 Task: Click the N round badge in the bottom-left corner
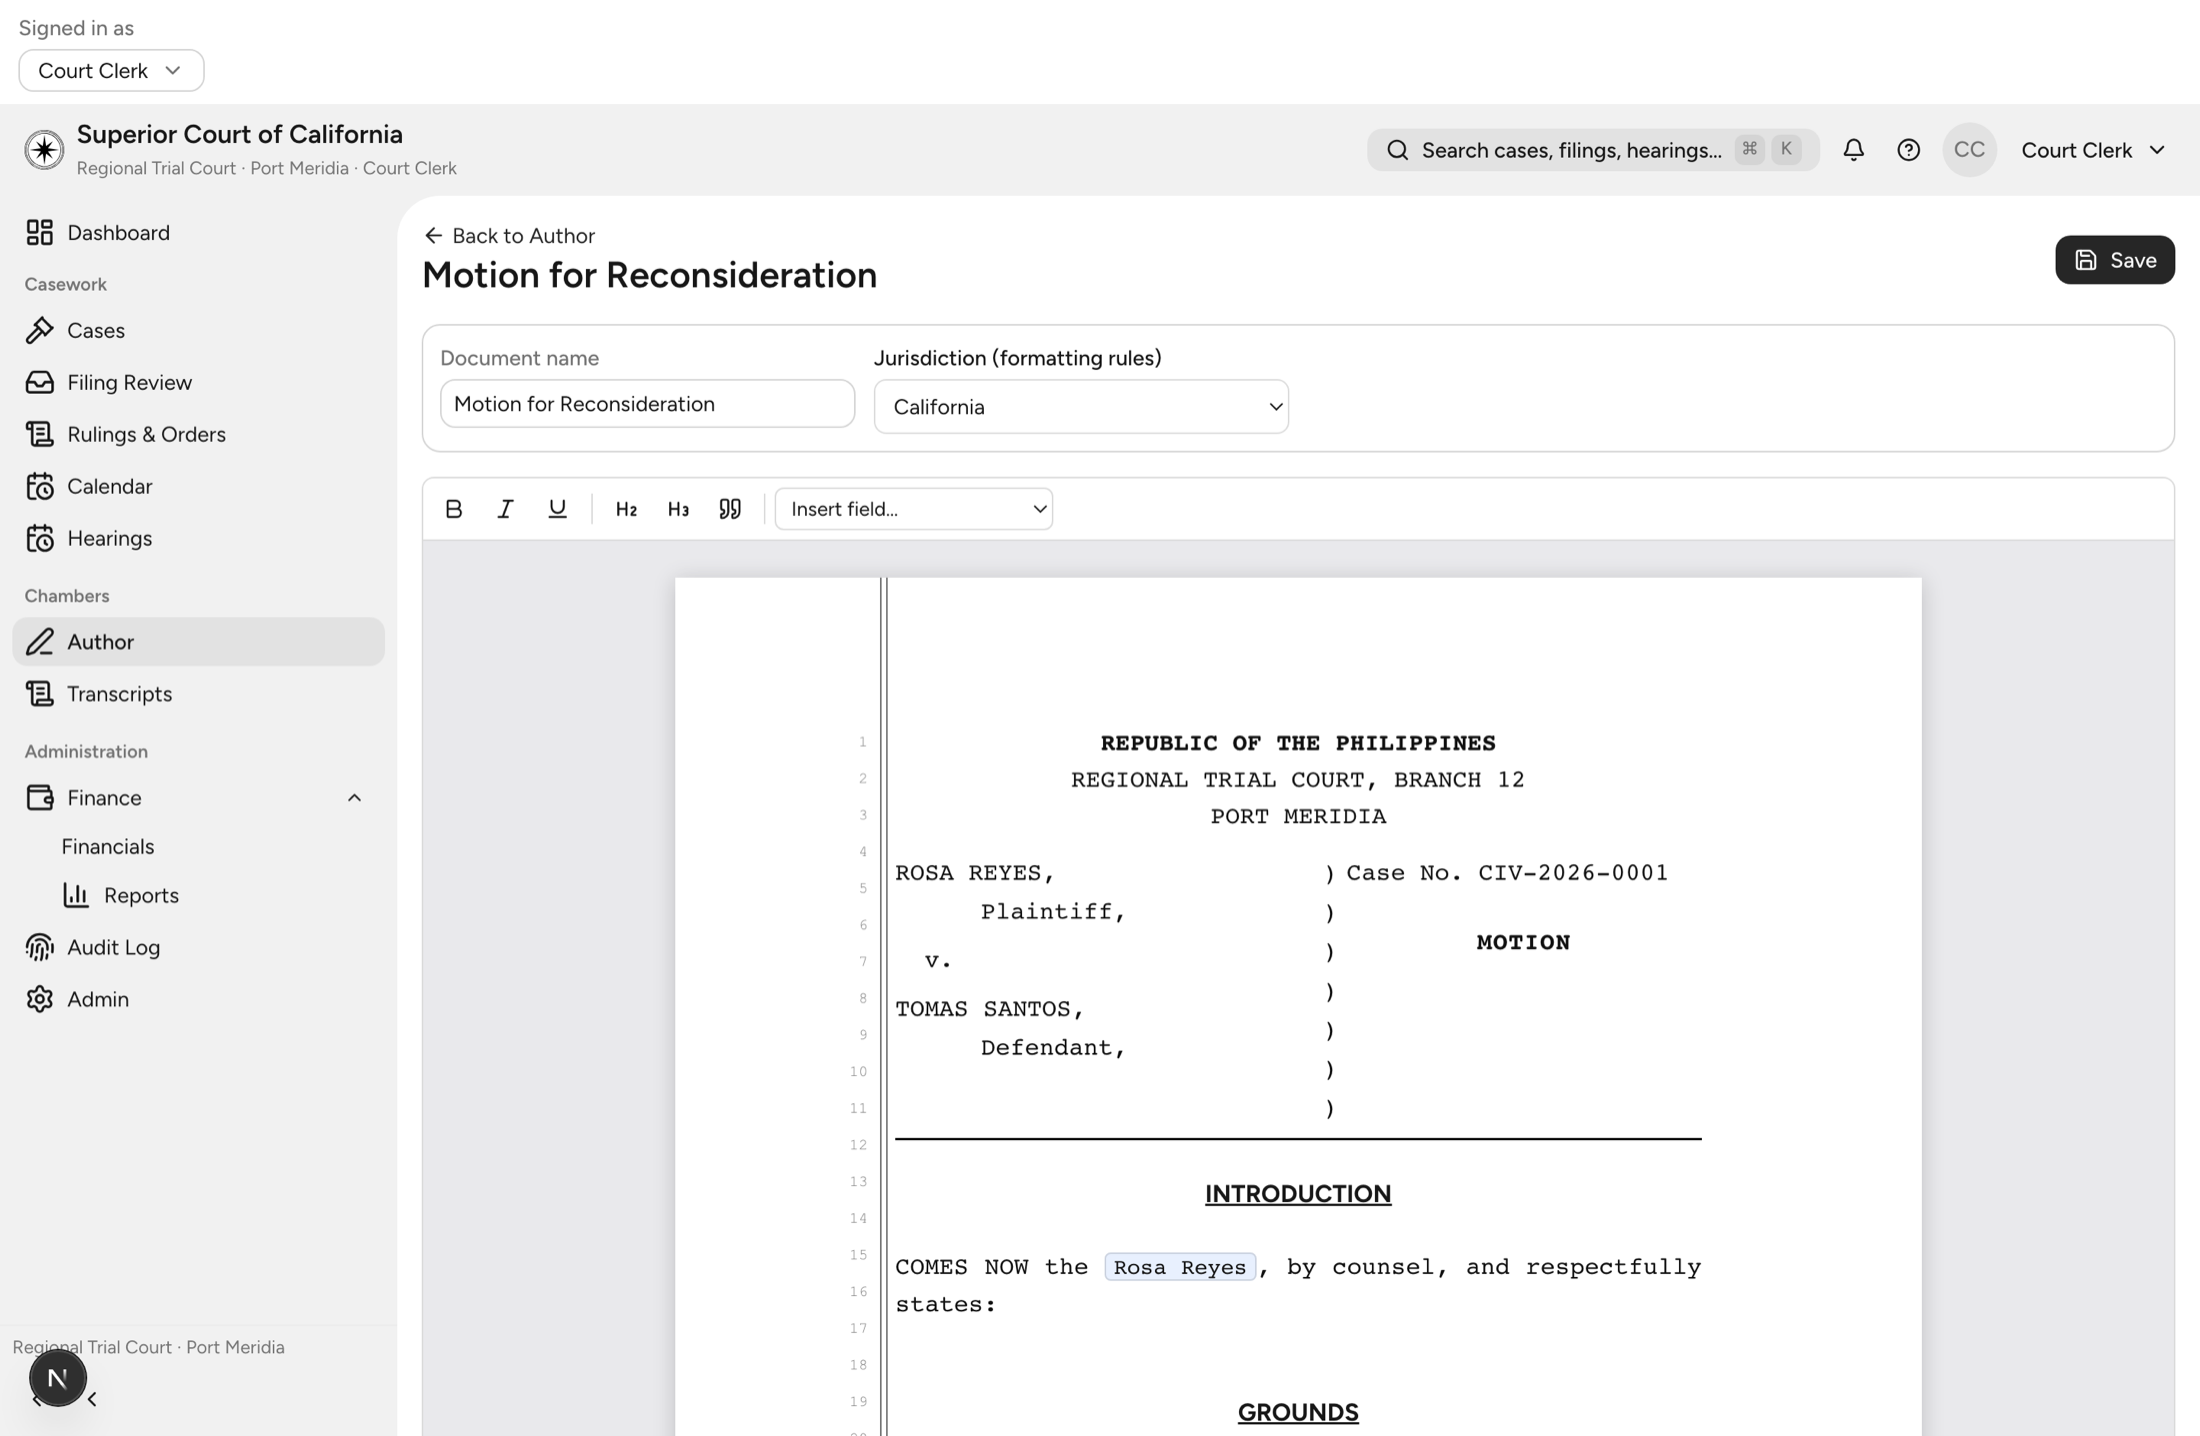57,1378
